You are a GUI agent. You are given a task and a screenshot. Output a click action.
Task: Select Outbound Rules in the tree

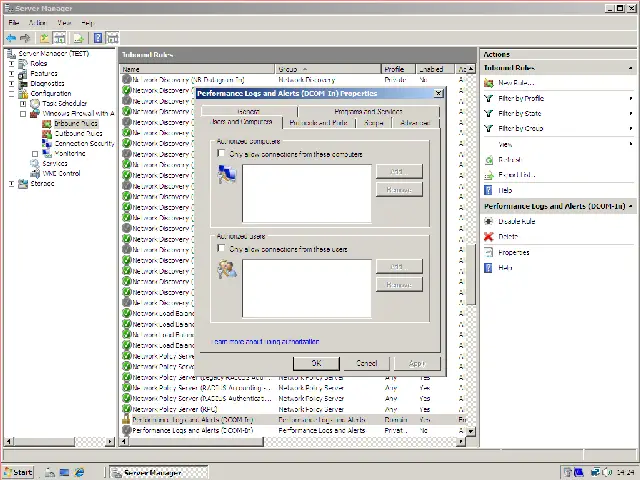pos(78,133)
